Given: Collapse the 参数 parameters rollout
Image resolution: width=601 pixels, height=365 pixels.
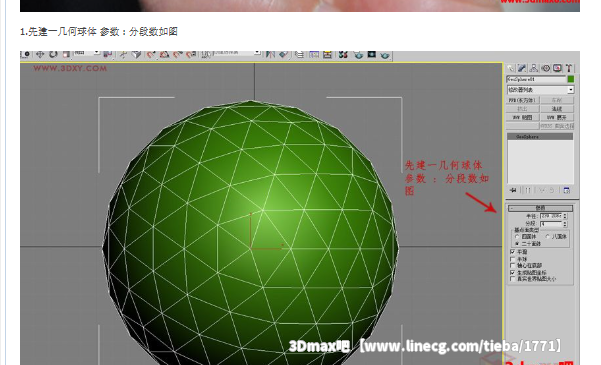Looking at the screenshot, I should tap(540, 208).
